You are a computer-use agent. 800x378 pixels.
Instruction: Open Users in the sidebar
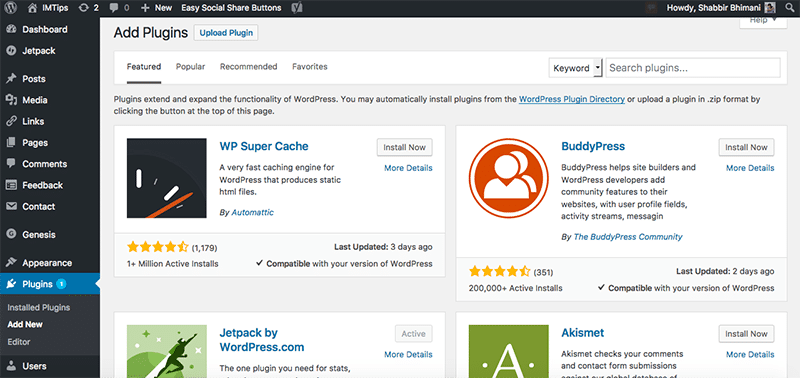[50, 366]
